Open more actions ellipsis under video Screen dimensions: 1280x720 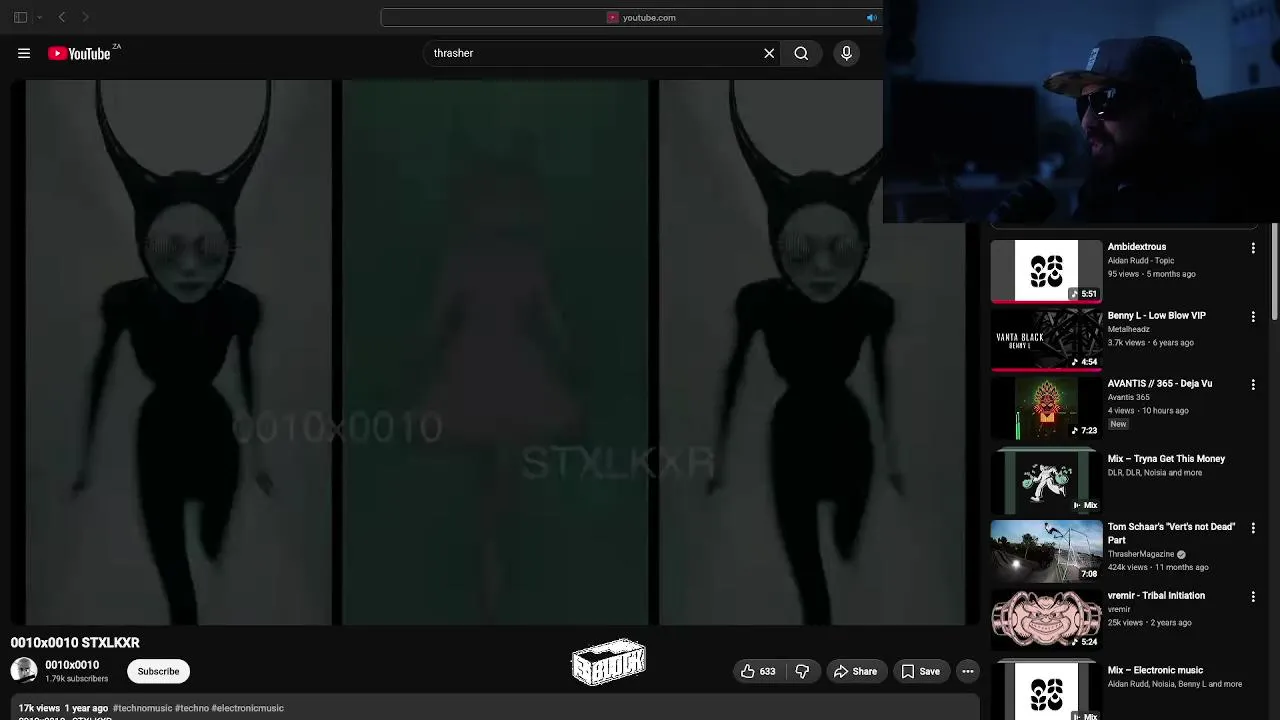click(968, 672)
